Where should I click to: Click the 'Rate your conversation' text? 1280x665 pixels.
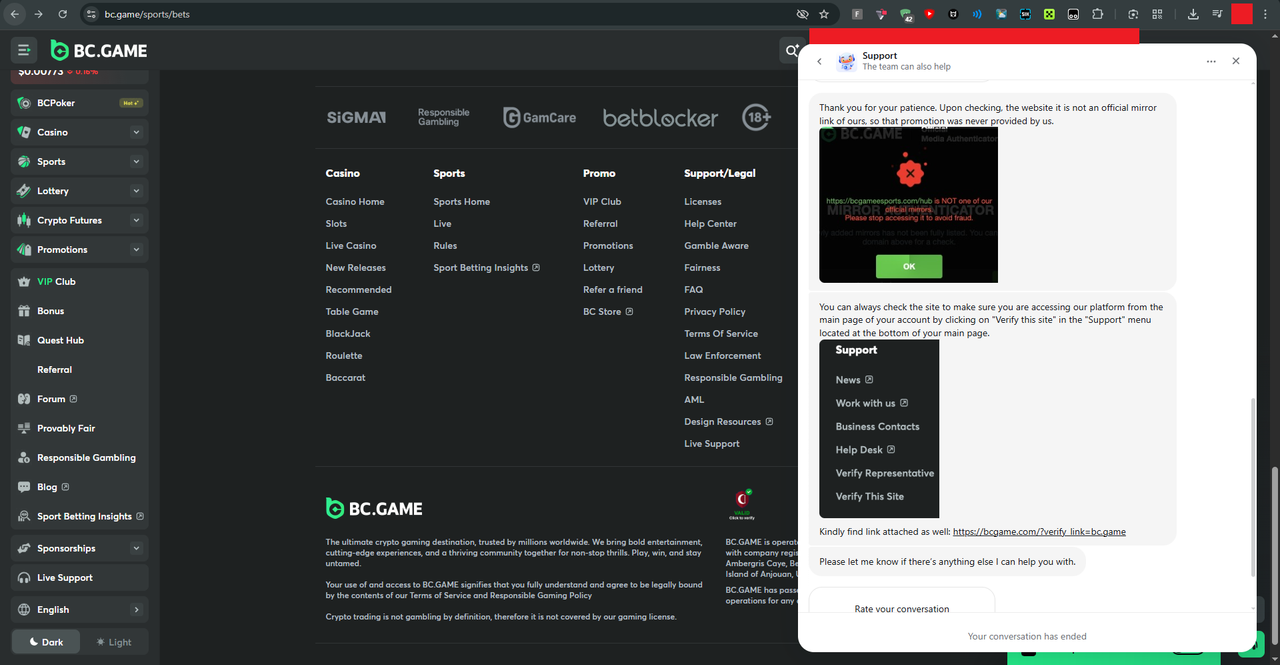coord(902,609)
